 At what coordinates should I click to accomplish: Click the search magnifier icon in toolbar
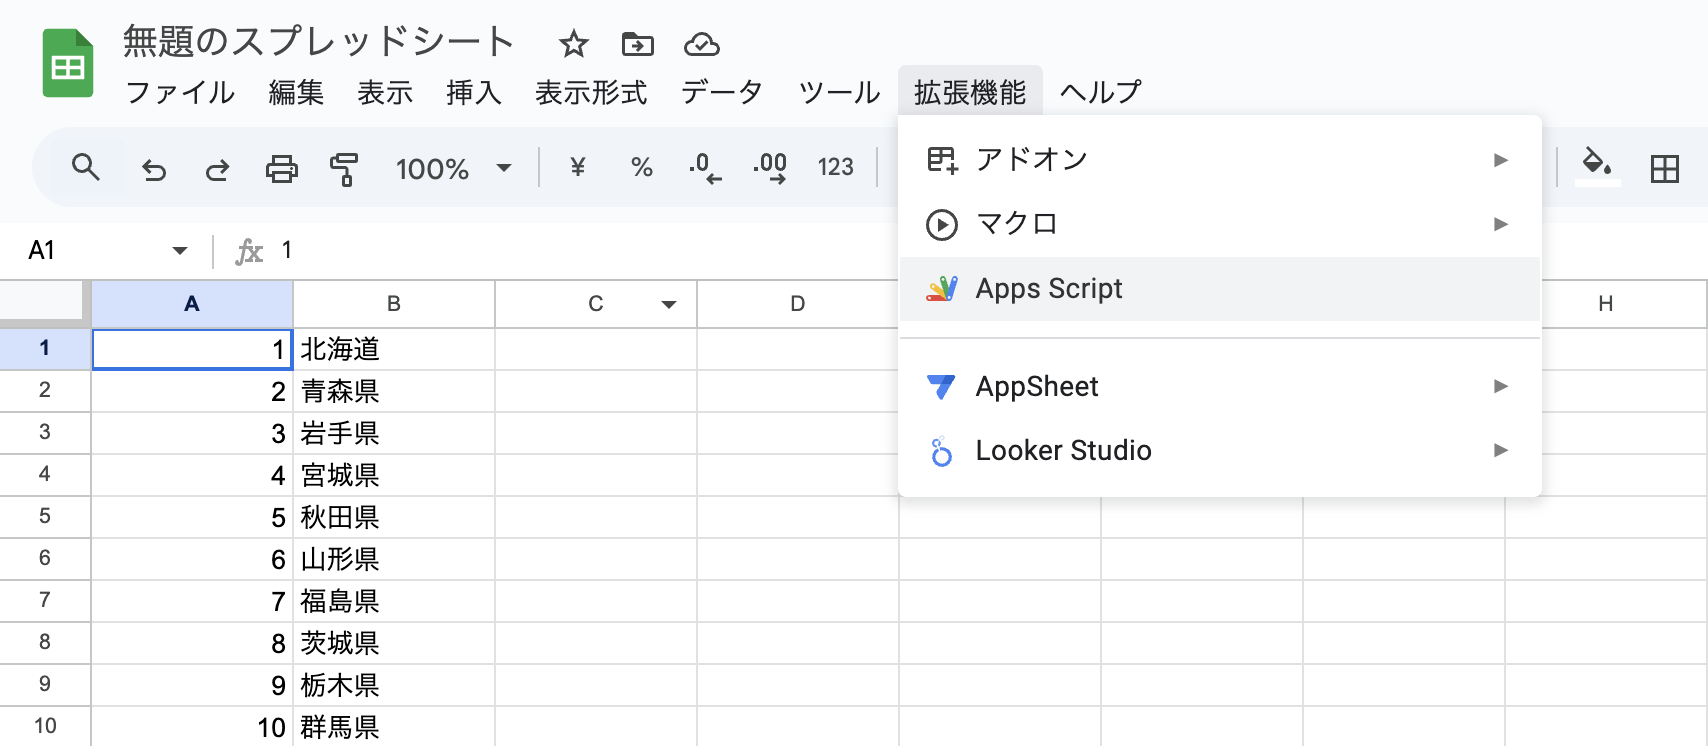(86, 168)
